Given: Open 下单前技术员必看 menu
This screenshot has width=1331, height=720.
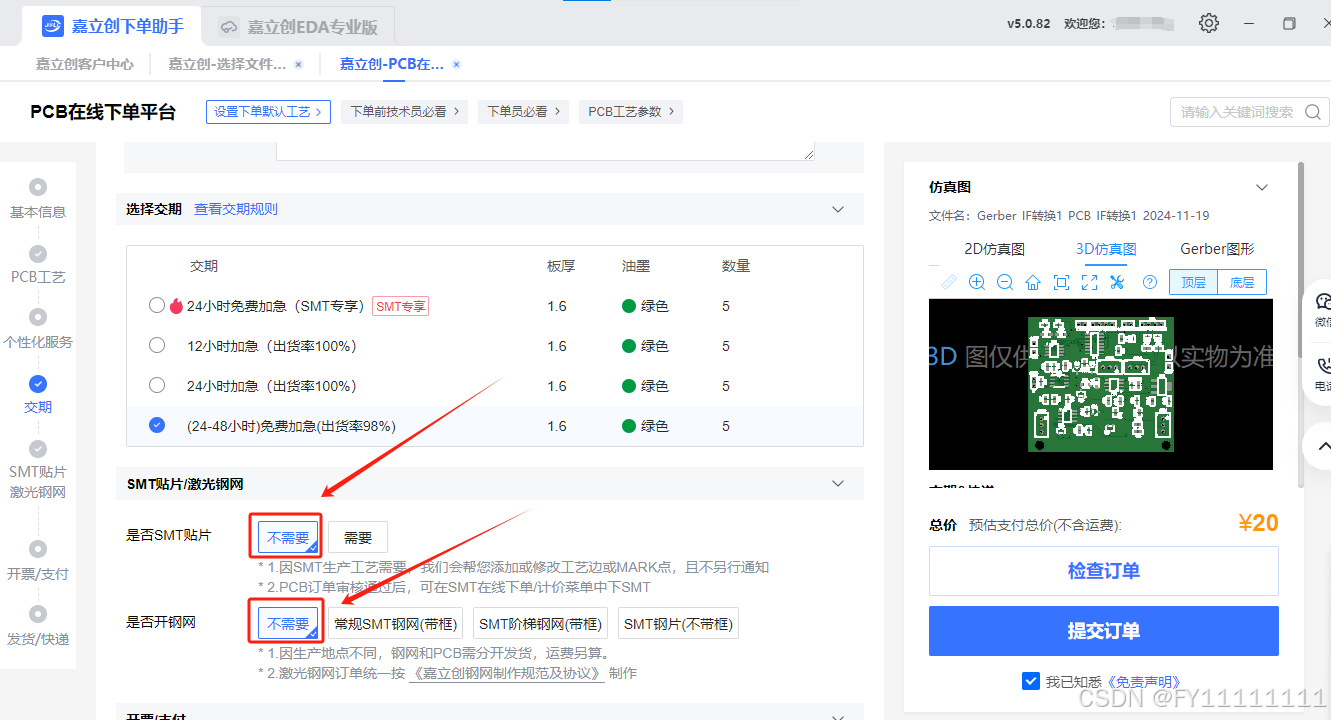Looking at the screenshot, I should click(x=404, y=112).
